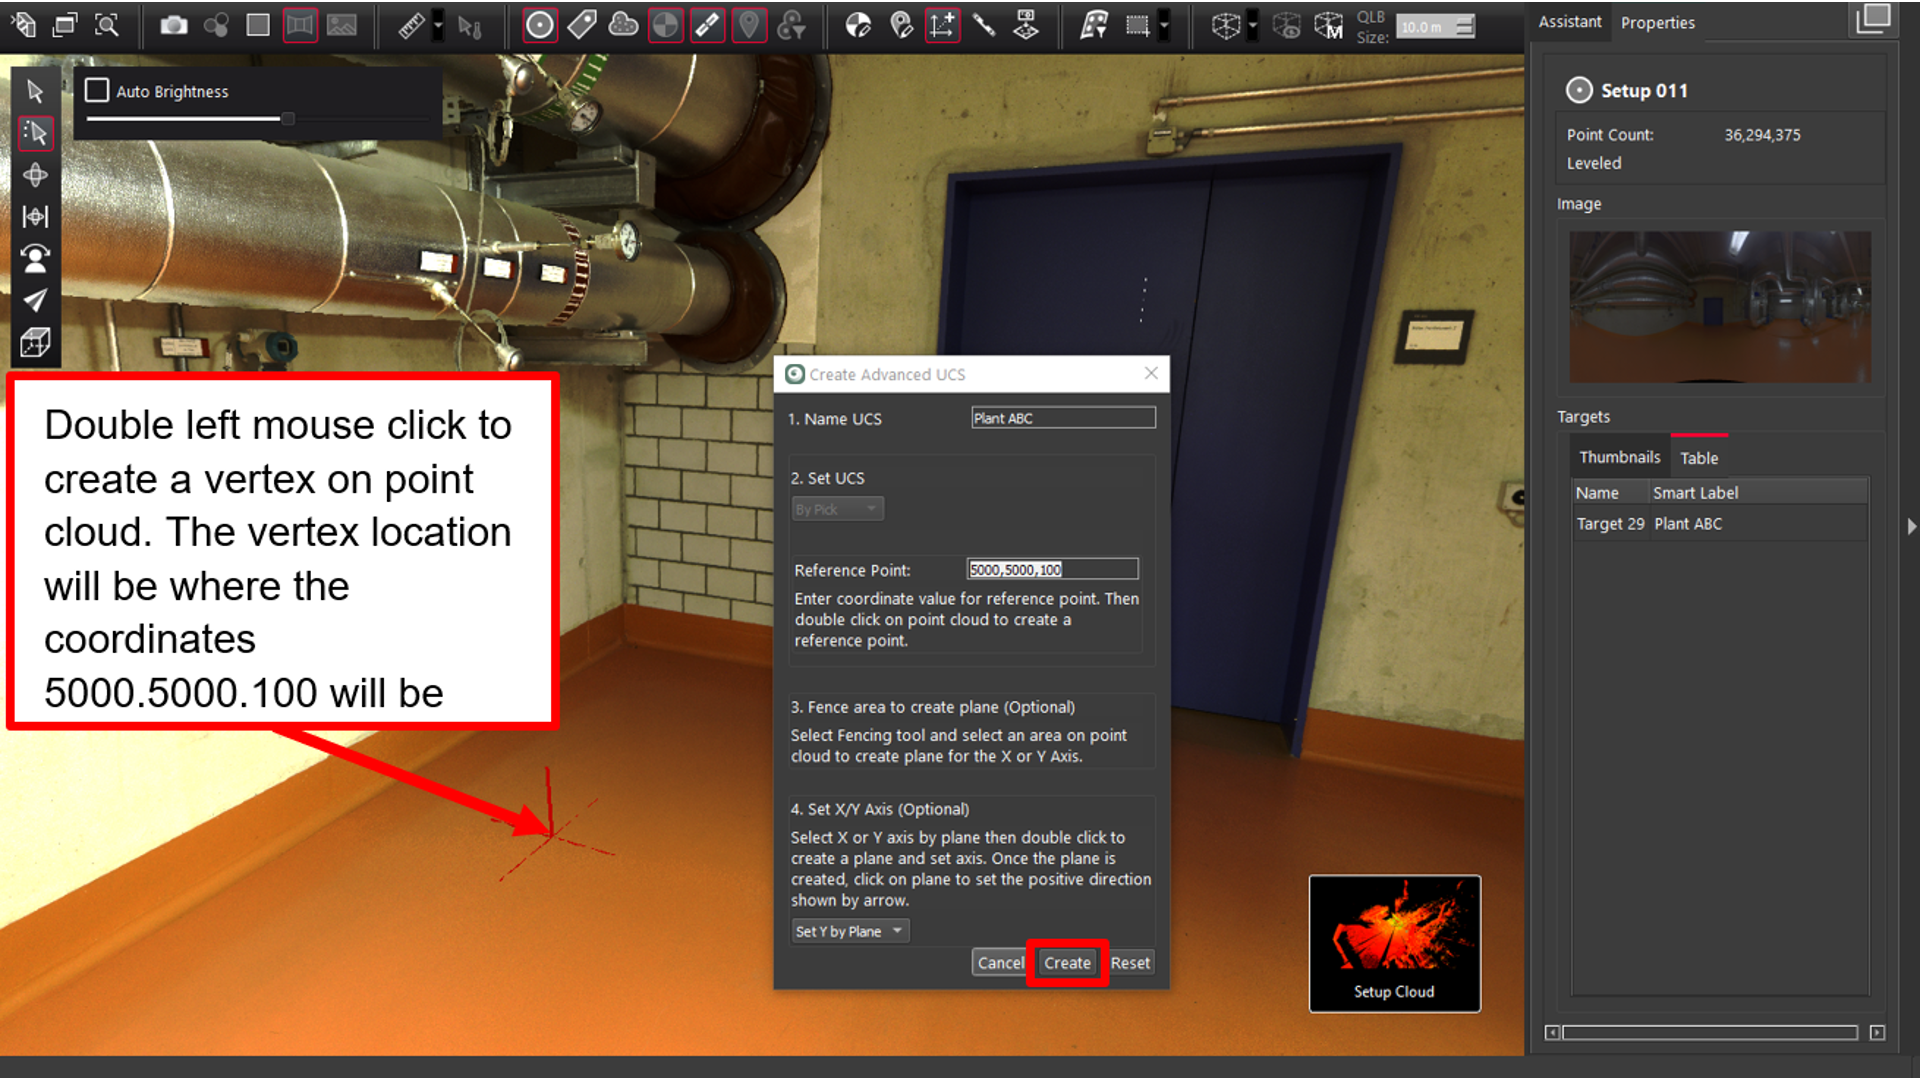This screenshot has height=1080, width=1920.
Task: Switch to the Thumbnails targets tab
Action: [1619, 457]
